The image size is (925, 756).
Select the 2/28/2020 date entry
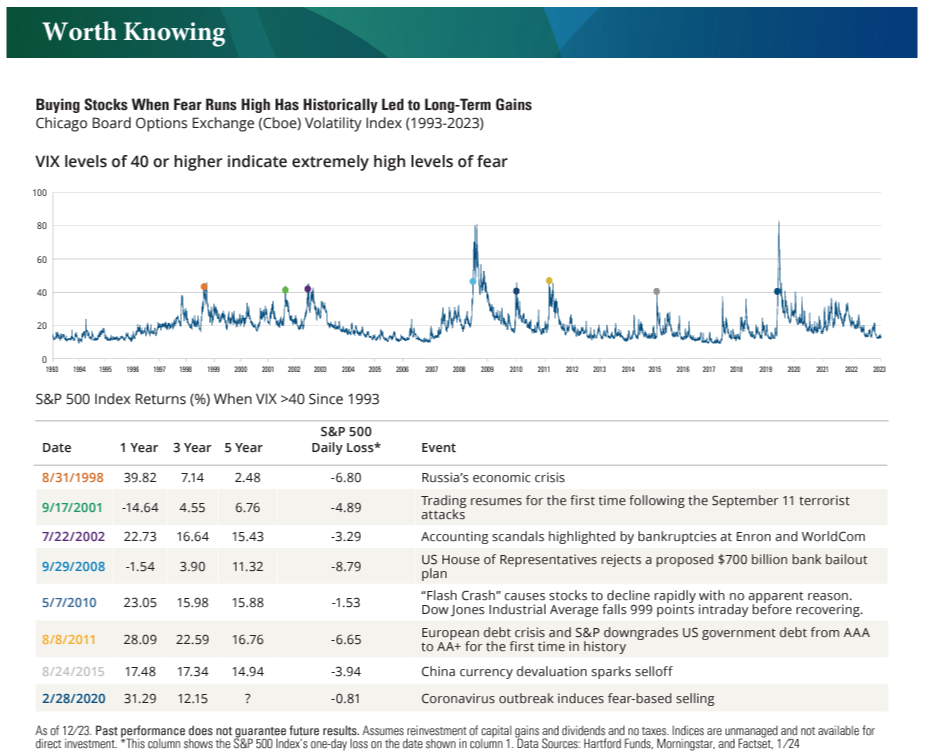pyautogui.click(x=74, y=699)
